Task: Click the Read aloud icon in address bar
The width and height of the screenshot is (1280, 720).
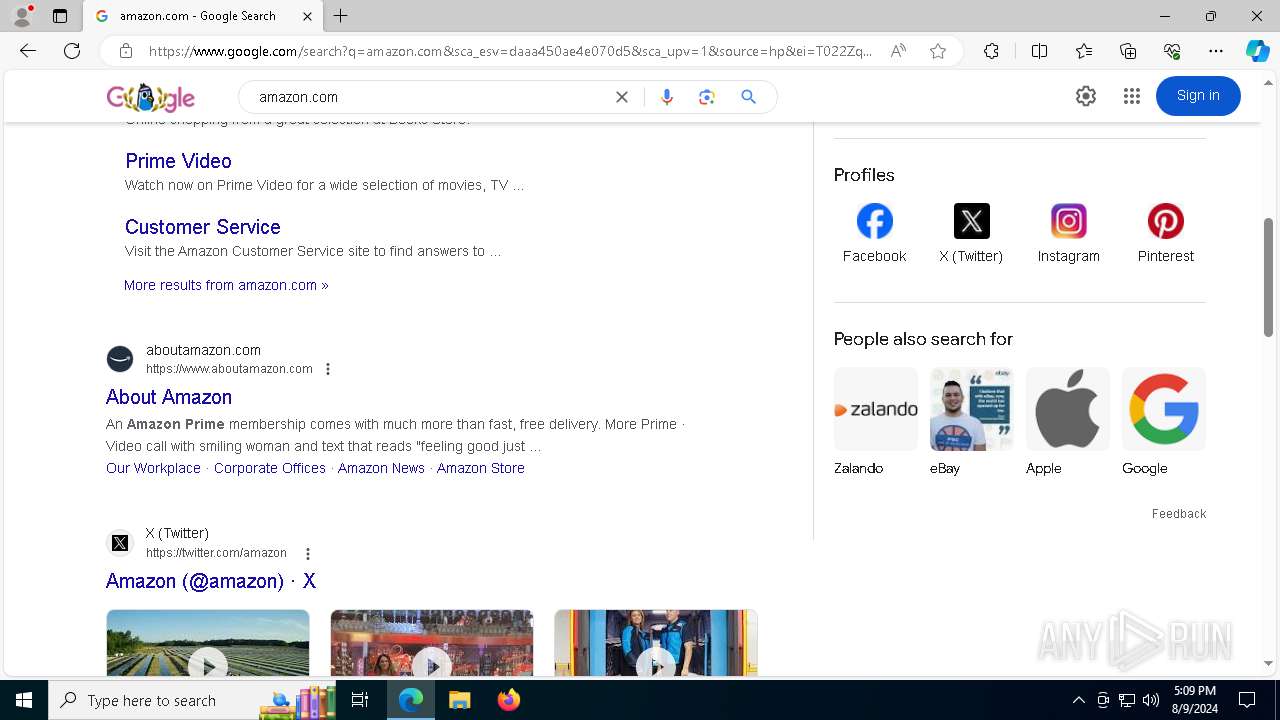Action: click(898, 51)
